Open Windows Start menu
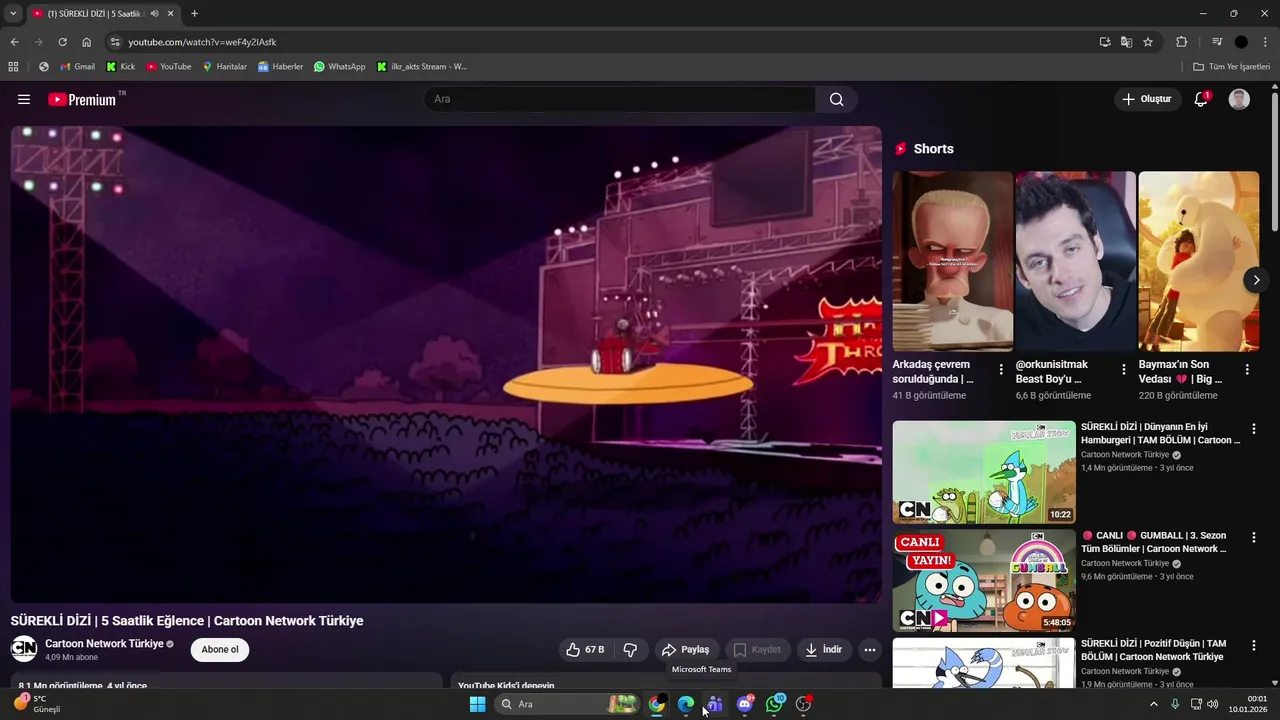The image size is (1280, 720). pos(477,704)
